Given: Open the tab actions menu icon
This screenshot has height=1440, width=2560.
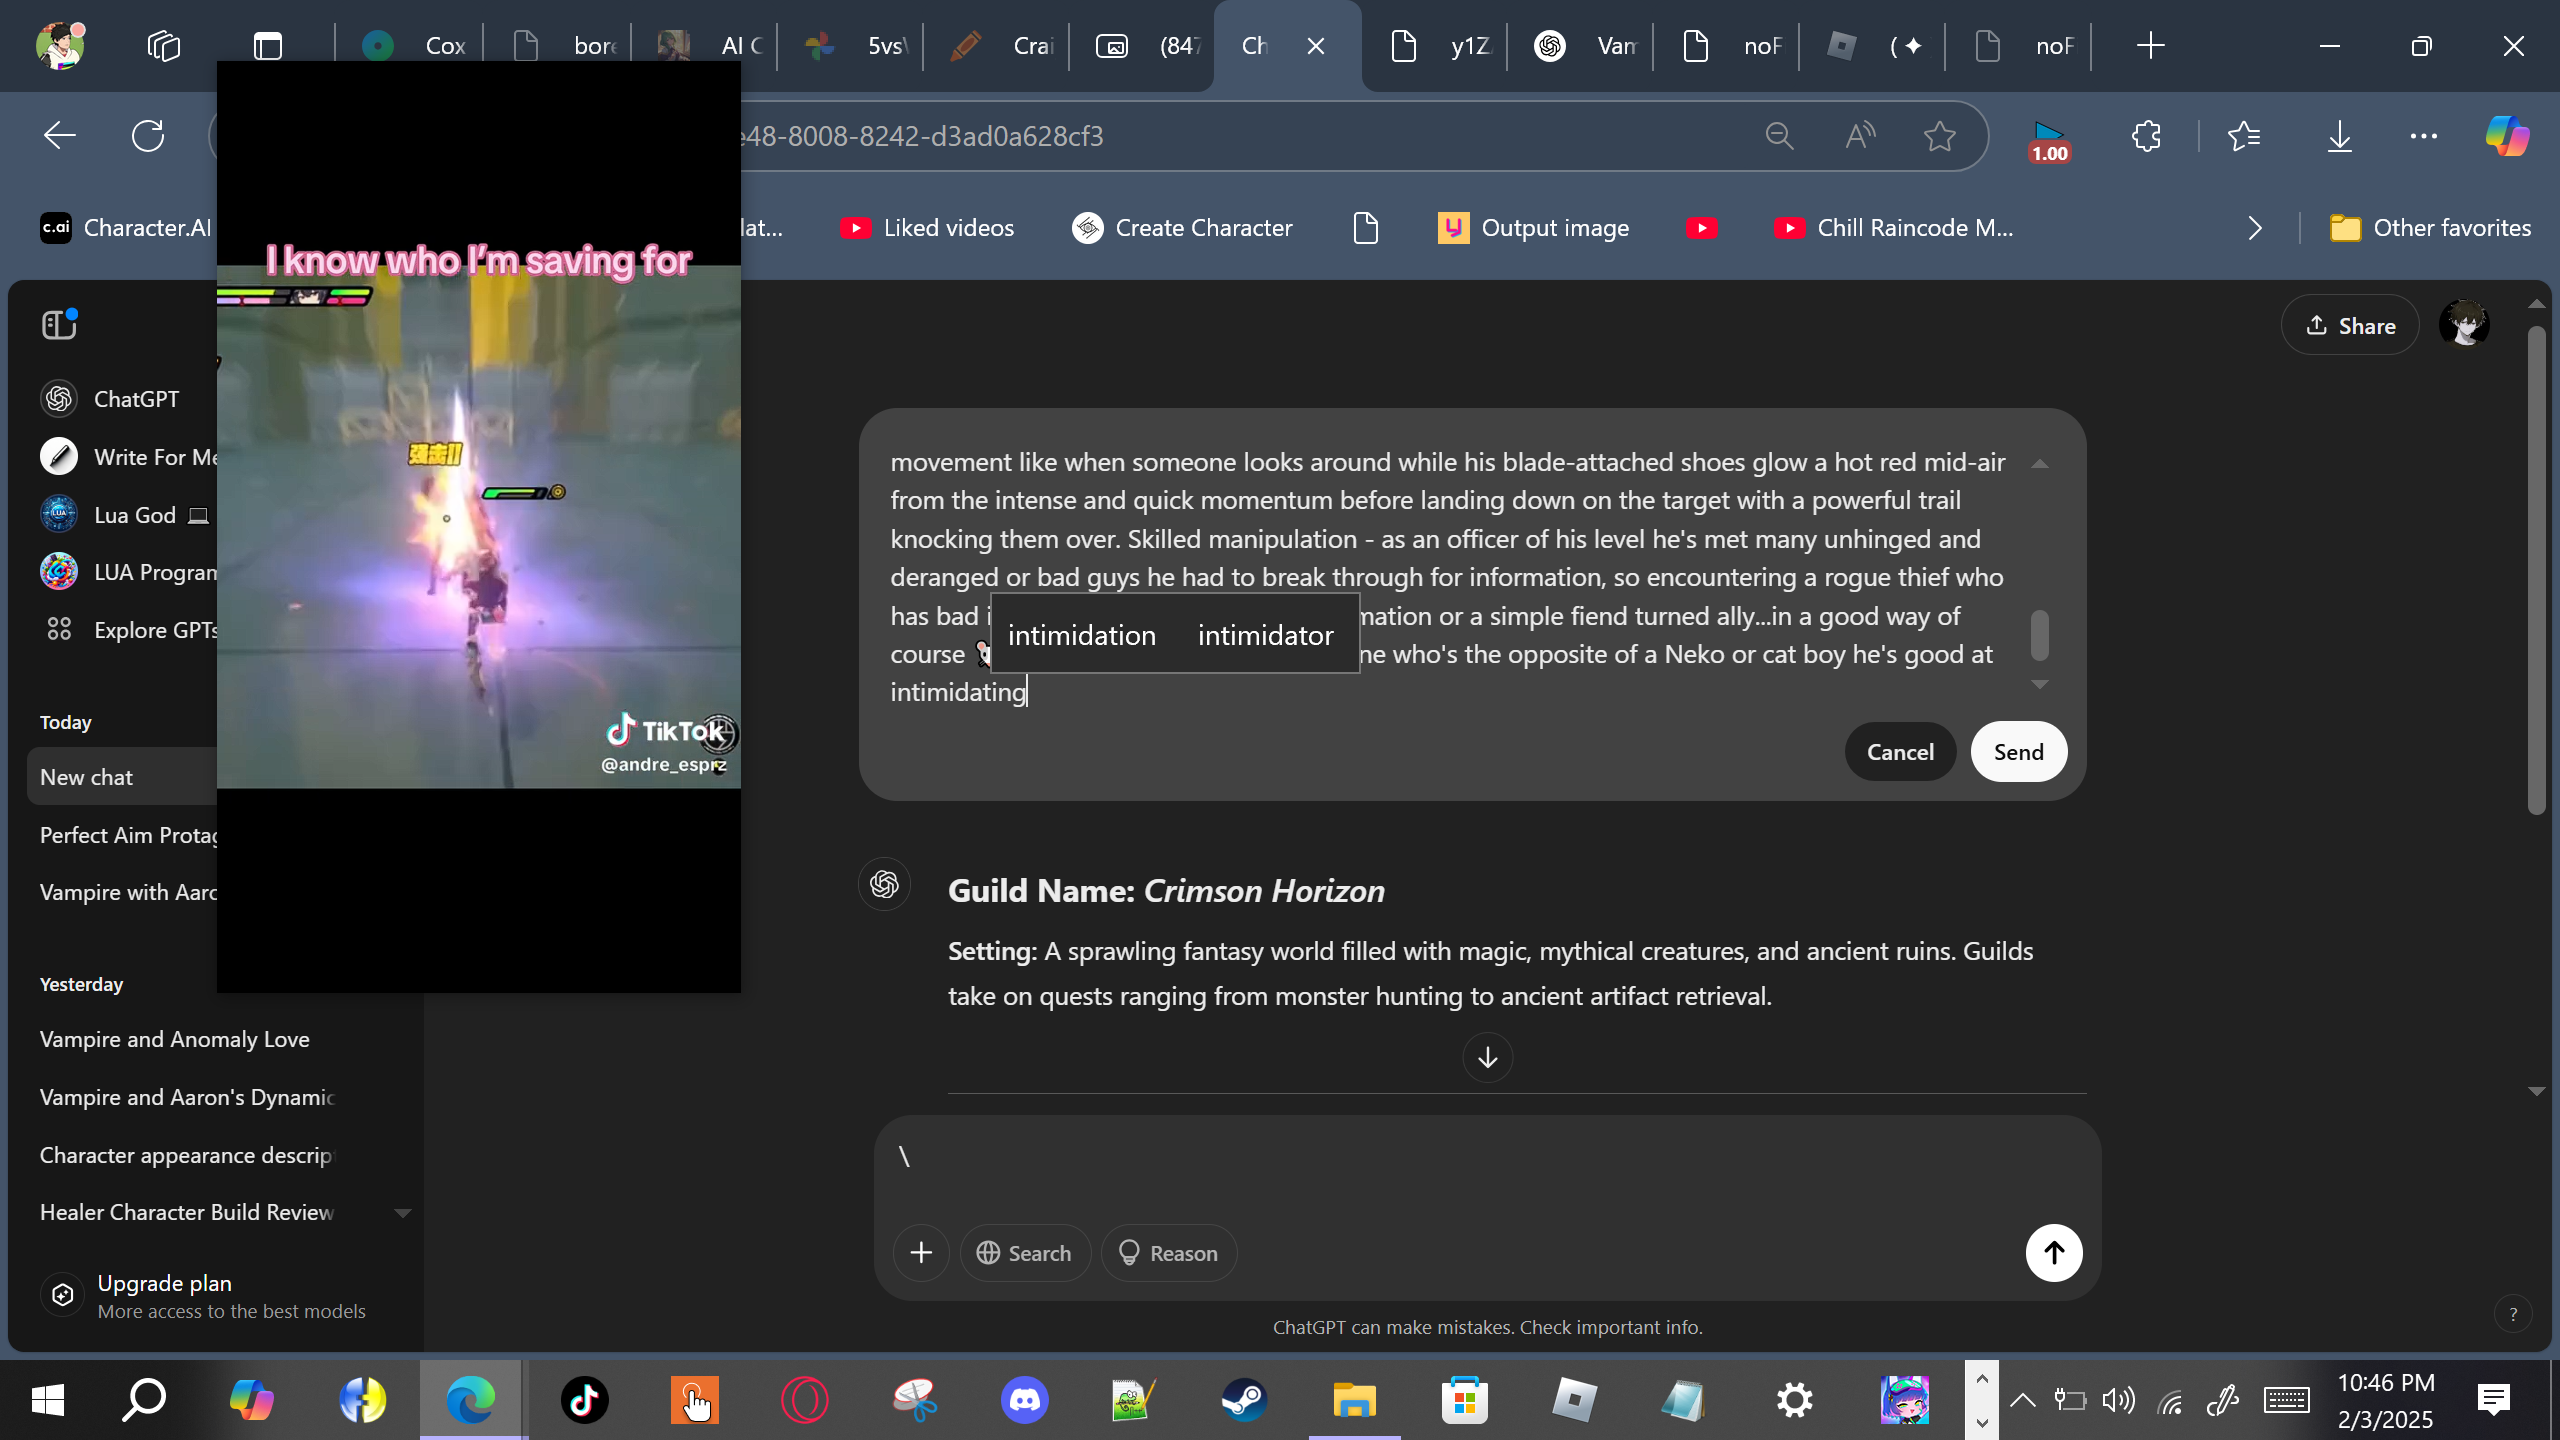Looking at the screenshot, I should (268, 46).
